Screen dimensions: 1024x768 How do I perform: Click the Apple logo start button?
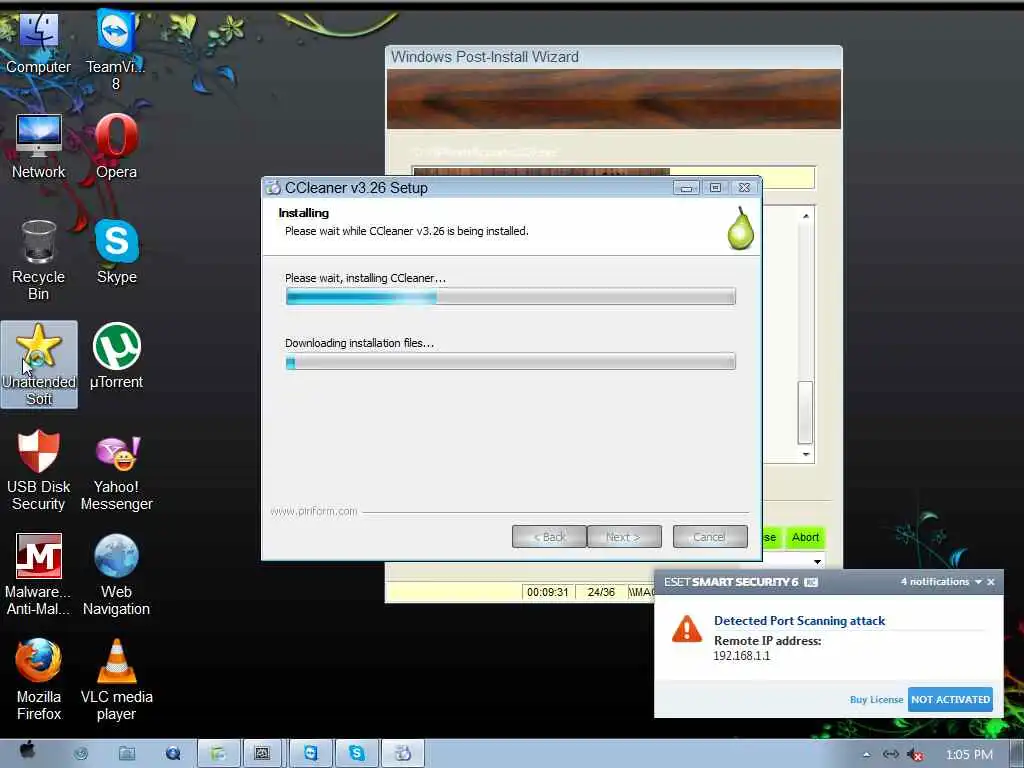(x=27, y=751)
